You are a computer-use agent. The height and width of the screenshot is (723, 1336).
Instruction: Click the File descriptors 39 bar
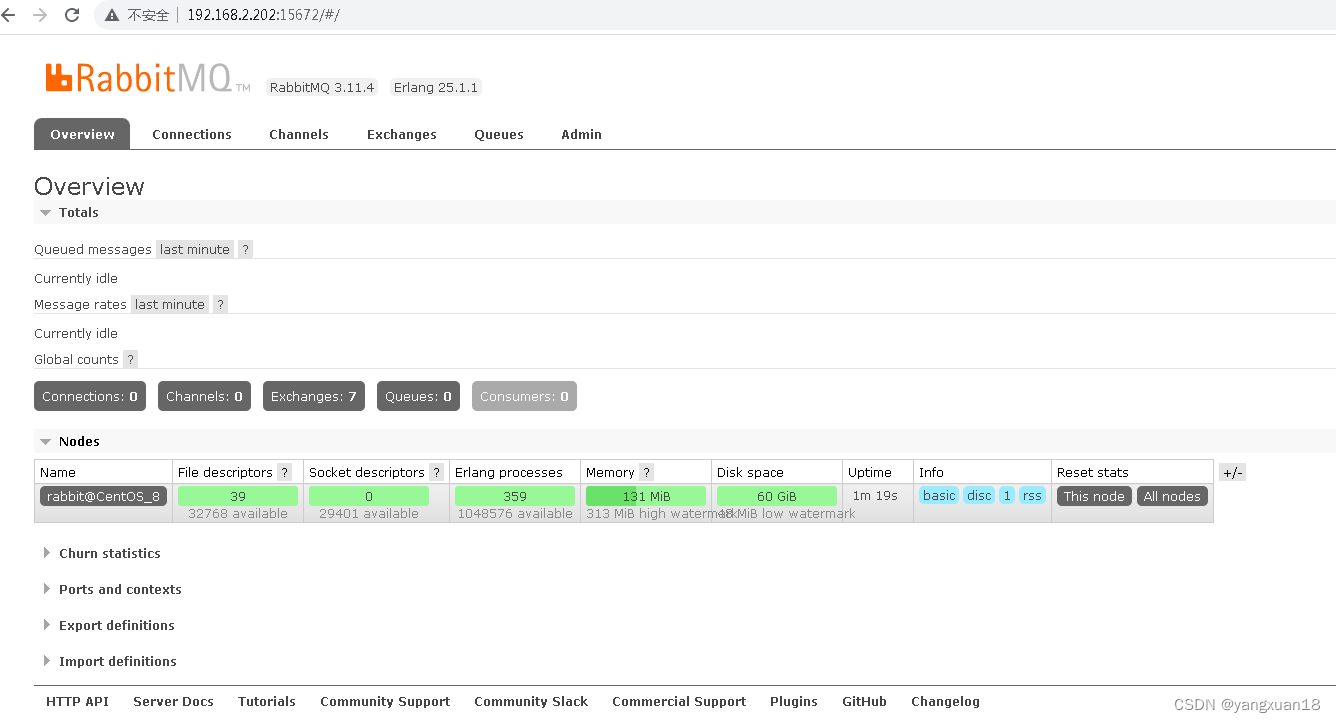click(238, 496)
